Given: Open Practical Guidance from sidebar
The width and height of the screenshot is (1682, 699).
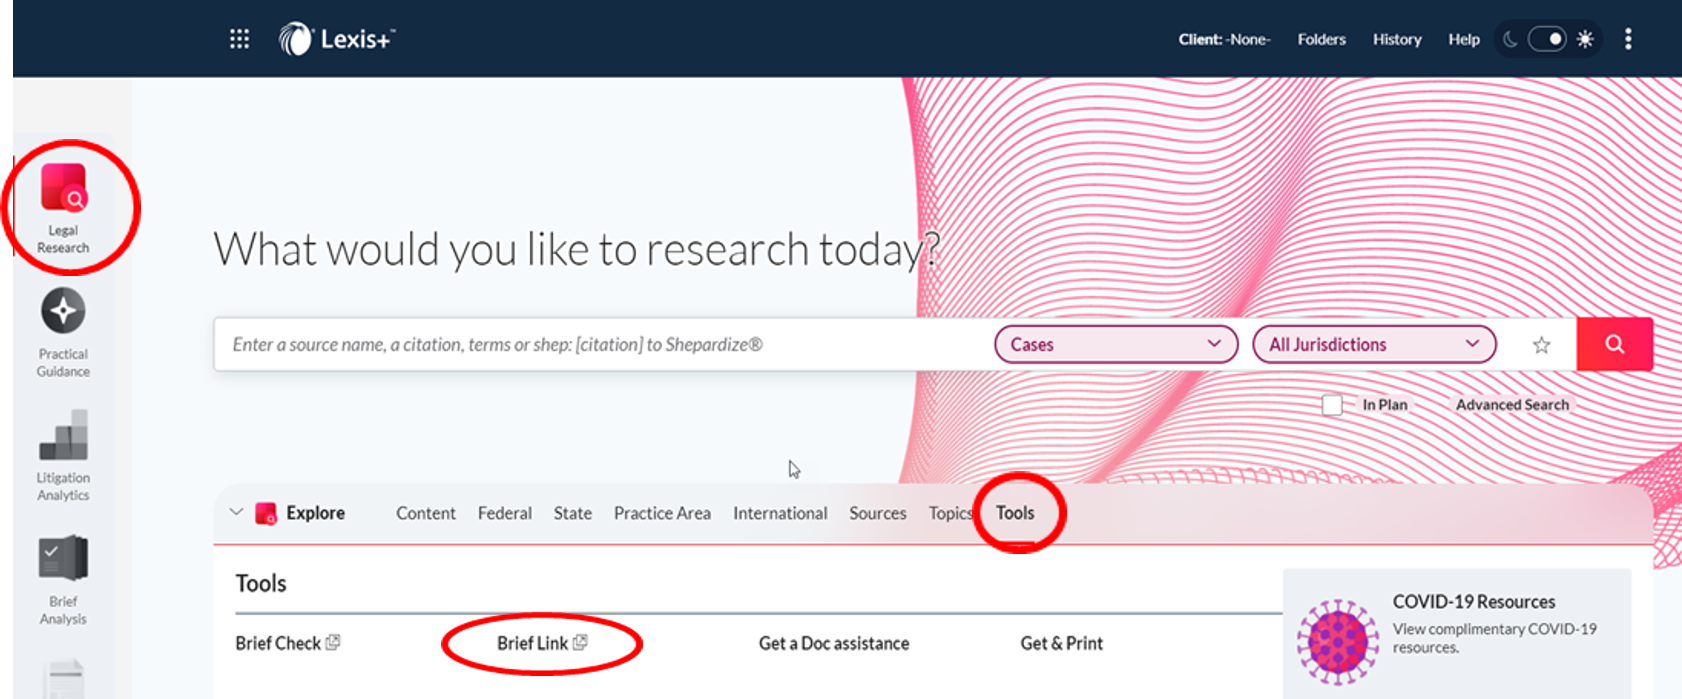Looking at the screenshot, I should point(63,333).
